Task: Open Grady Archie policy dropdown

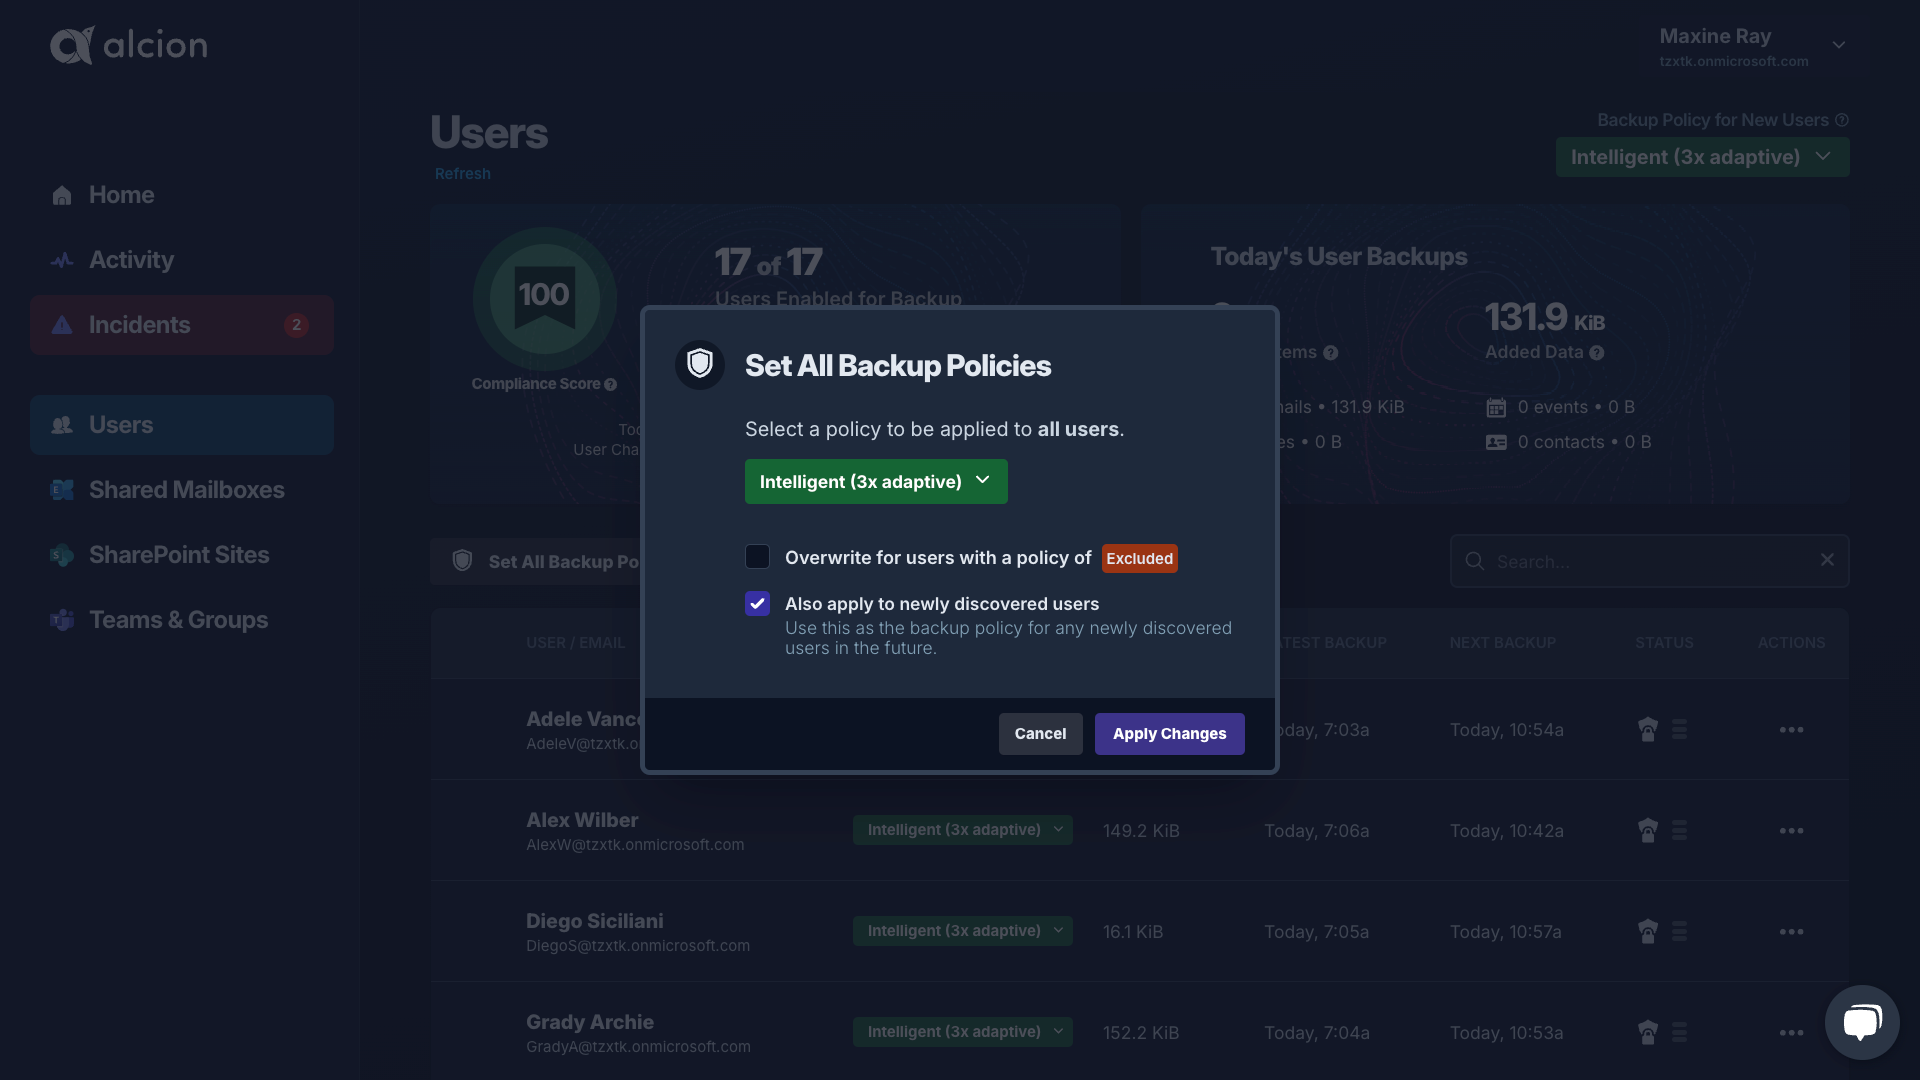Action: coord(963,1032)
